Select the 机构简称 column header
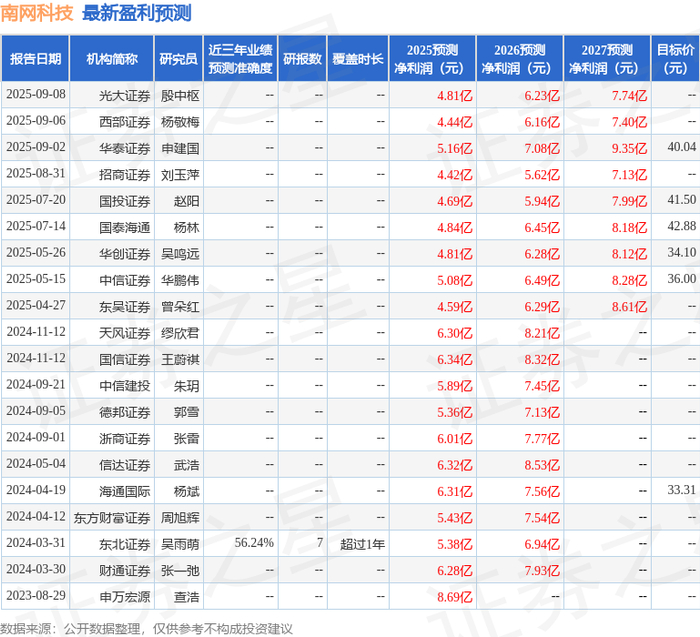700x637 pixels. point(112,59)
